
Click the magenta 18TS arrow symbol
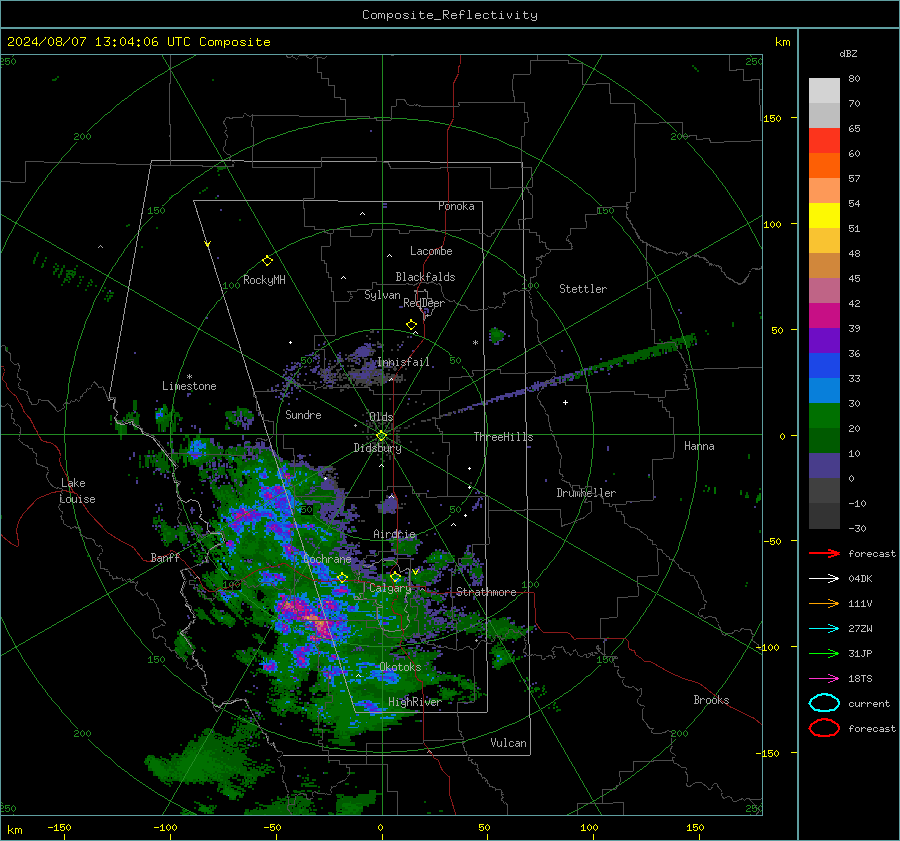(x=824, y=679)
